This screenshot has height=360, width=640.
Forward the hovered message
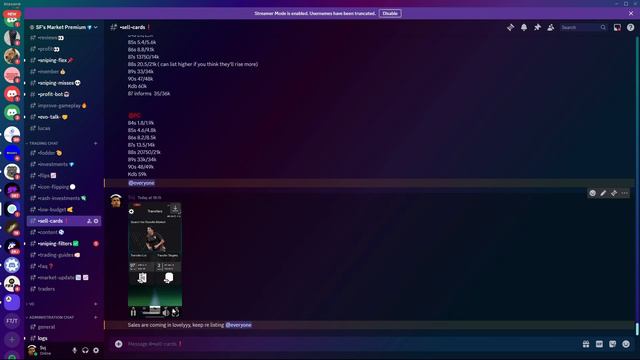(613, 193)
